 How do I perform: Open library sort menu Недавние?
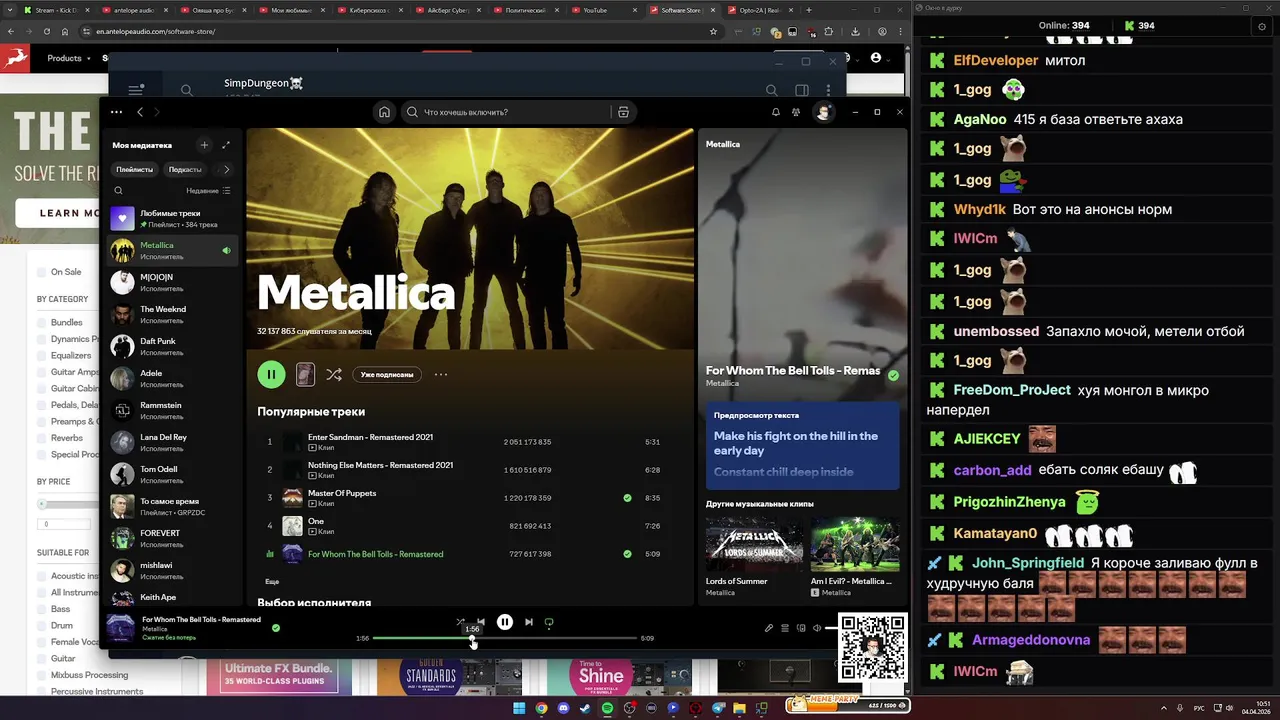click(x=208, y=190)
